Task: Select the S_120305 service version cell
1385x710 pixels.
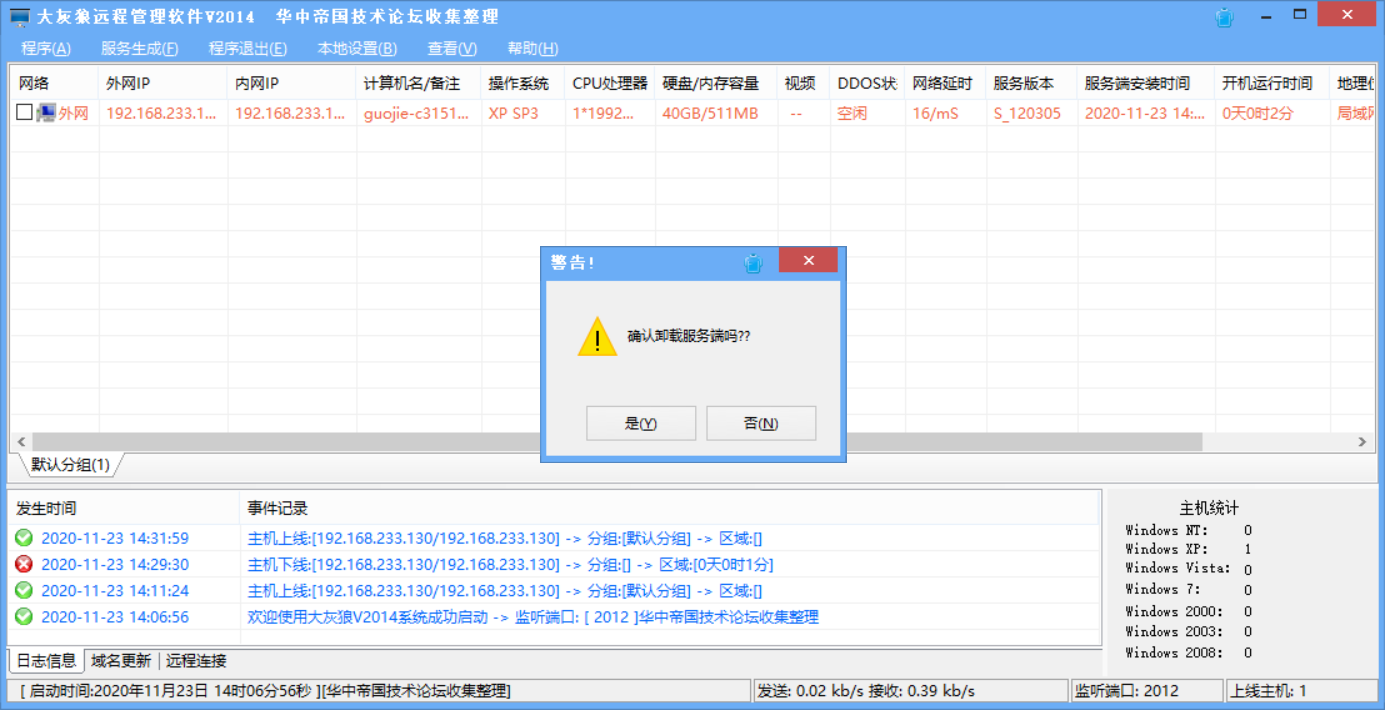Action: tap(1027, 113)
